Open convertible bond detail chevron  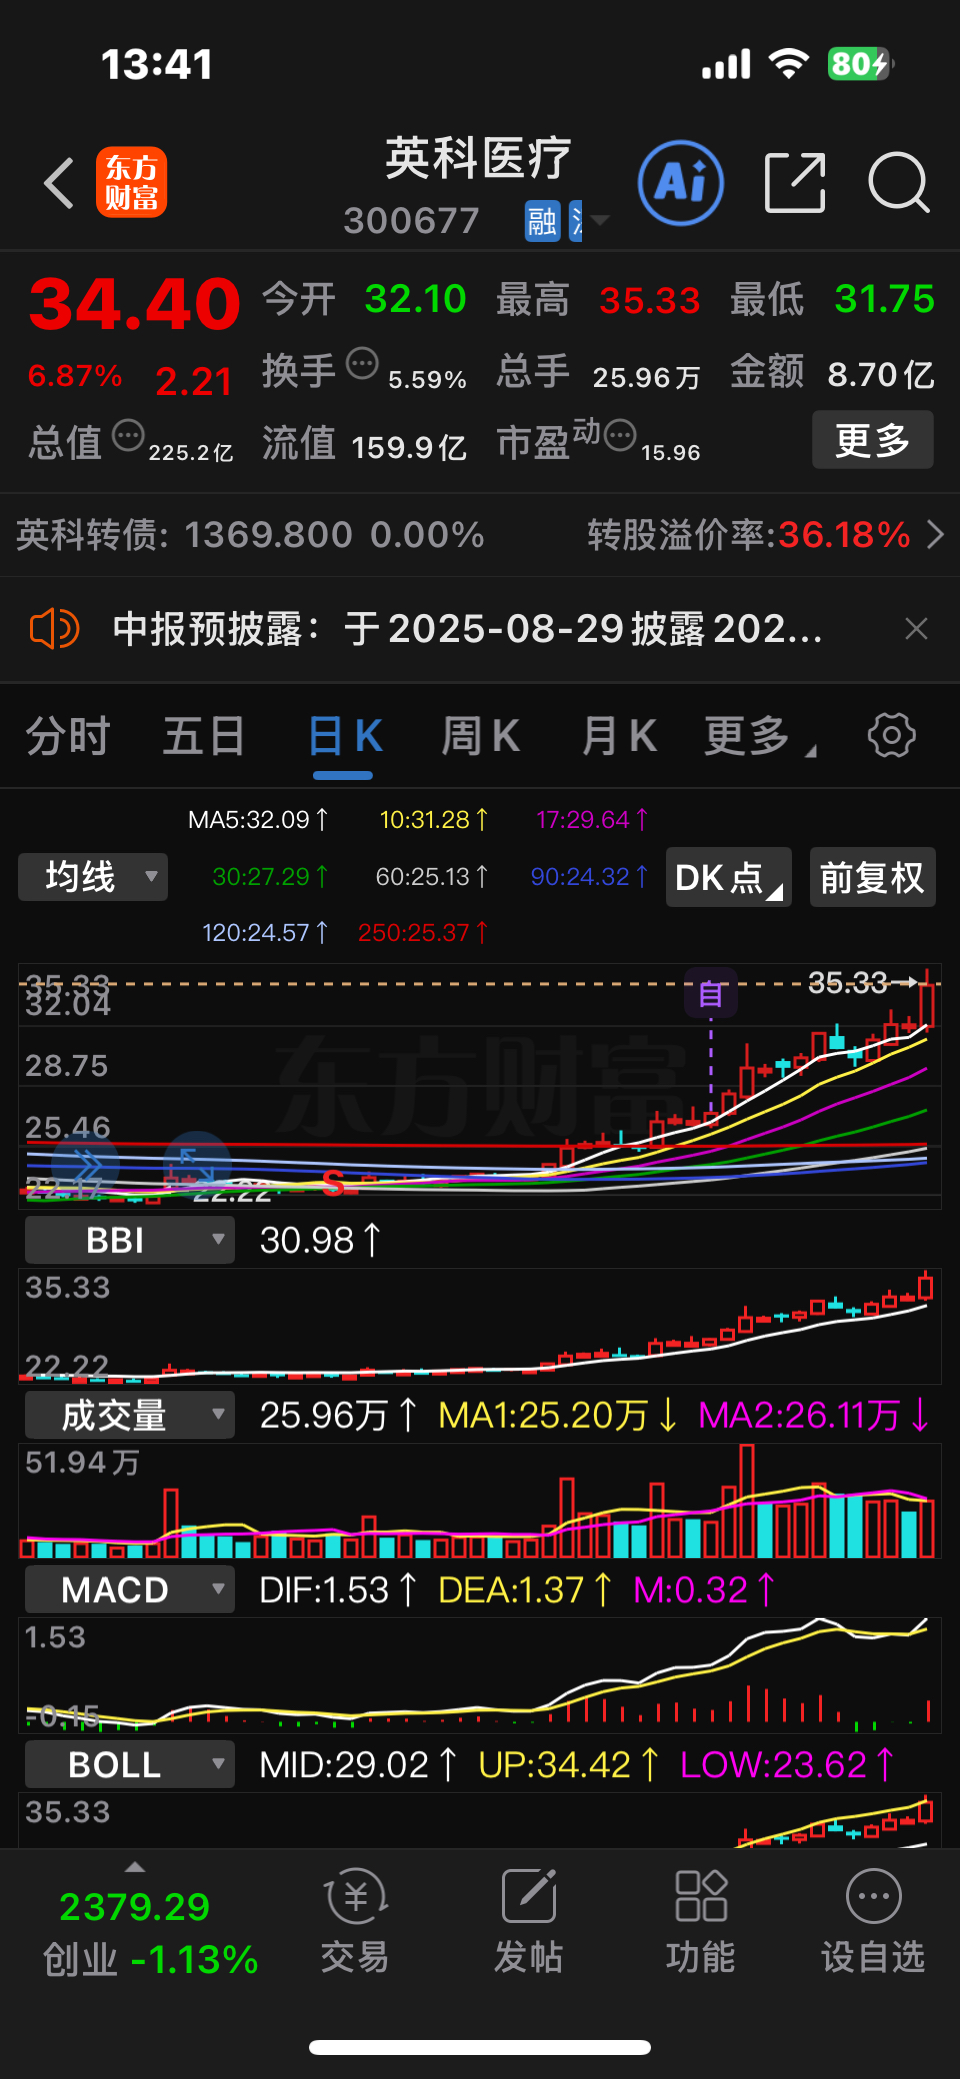click(935, 535)
